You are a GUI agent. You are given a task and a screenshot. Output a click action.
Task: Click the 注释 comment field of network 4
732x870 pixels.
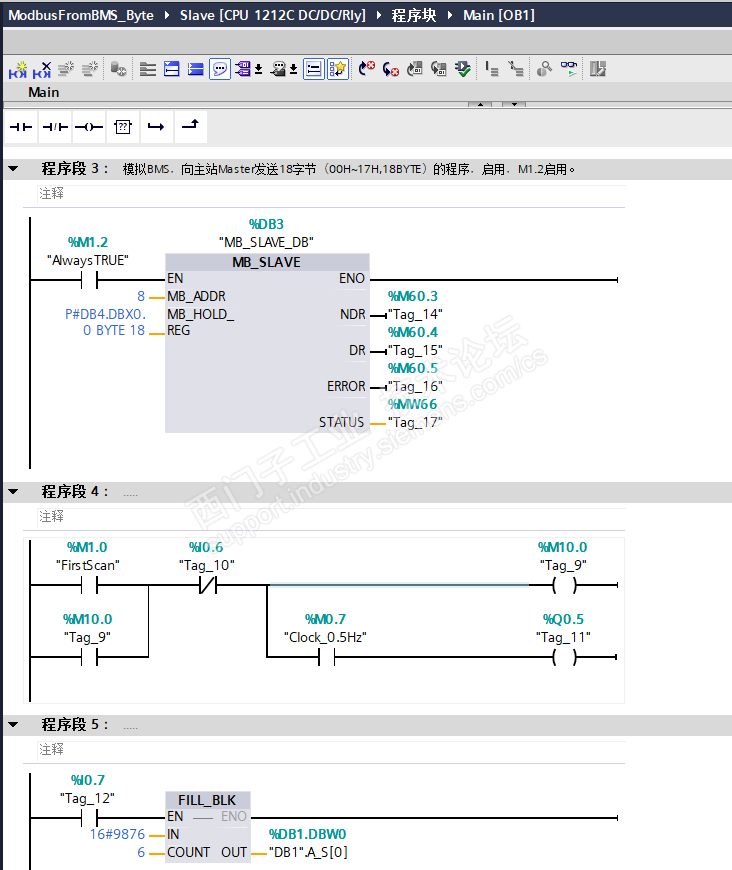click(331, 517)
